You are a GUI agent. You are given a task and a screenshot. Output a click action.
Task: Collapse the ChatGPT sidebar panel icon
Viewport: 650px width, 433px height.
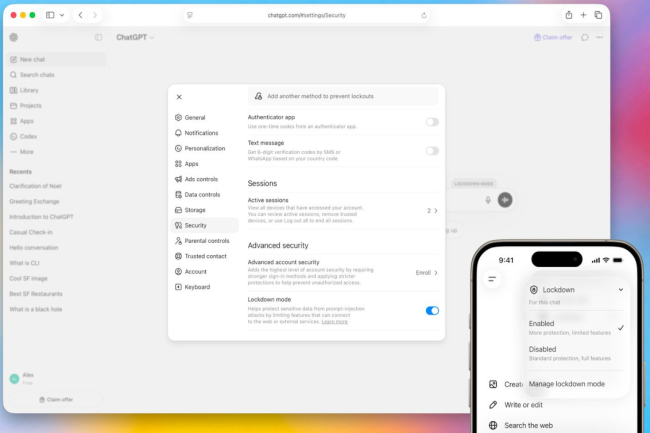pyautogui.click(x=98, y=37)
